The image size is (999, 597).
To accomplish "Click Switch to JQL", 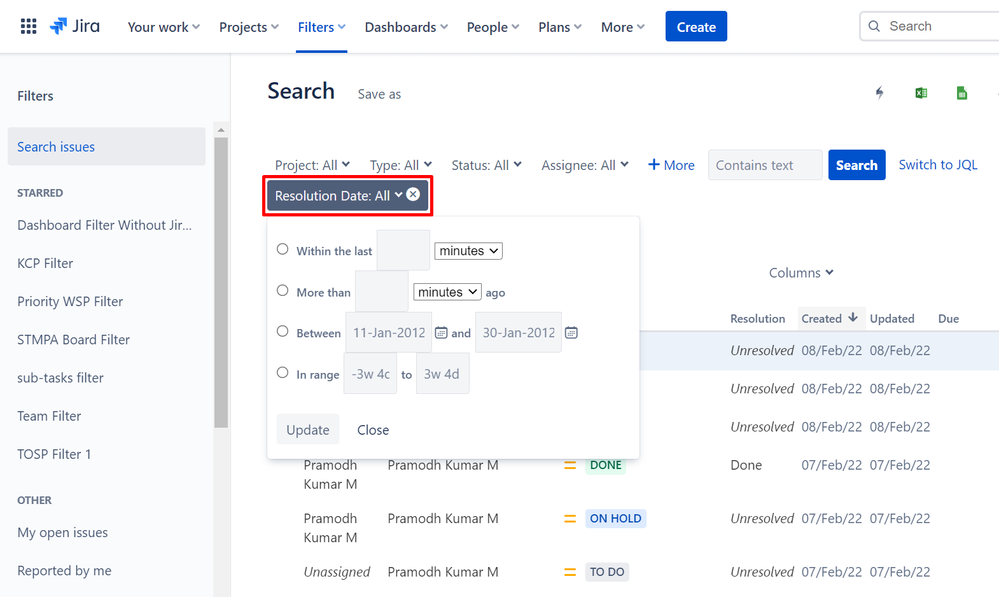I will pos(938,165).
